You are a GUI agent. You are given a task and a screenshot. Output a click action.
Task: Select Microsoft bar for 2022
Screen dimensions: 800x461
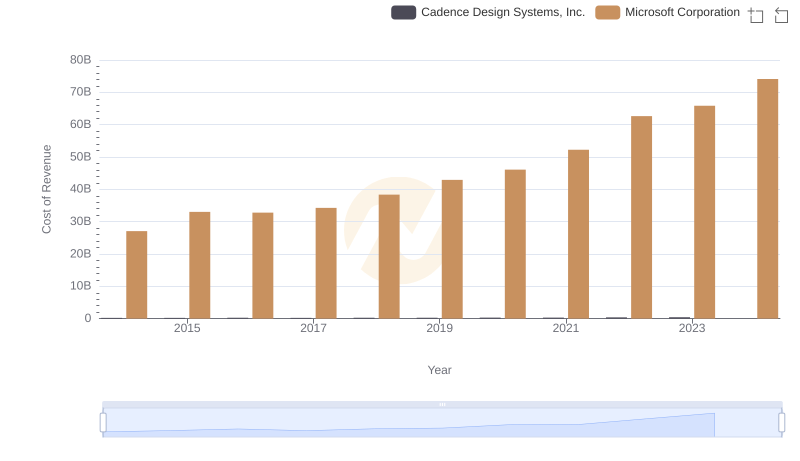[641, 217]
